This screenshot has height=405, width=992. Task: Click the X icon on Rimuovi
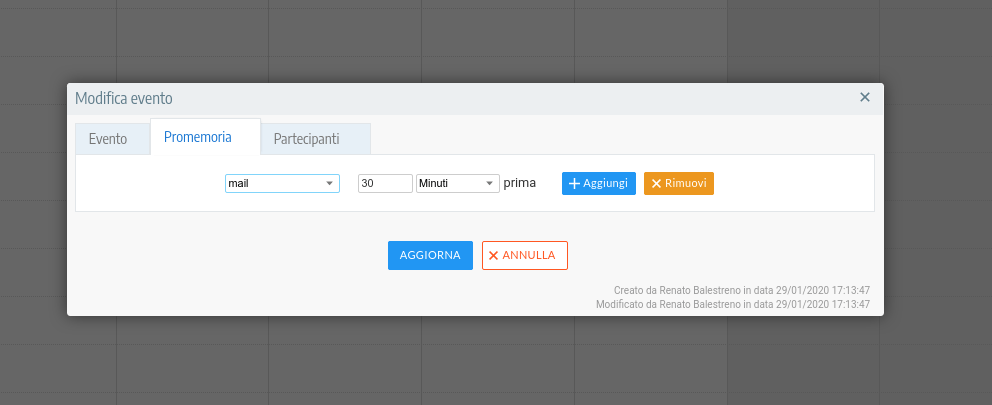pyautogui.click(x=657, y=184)
